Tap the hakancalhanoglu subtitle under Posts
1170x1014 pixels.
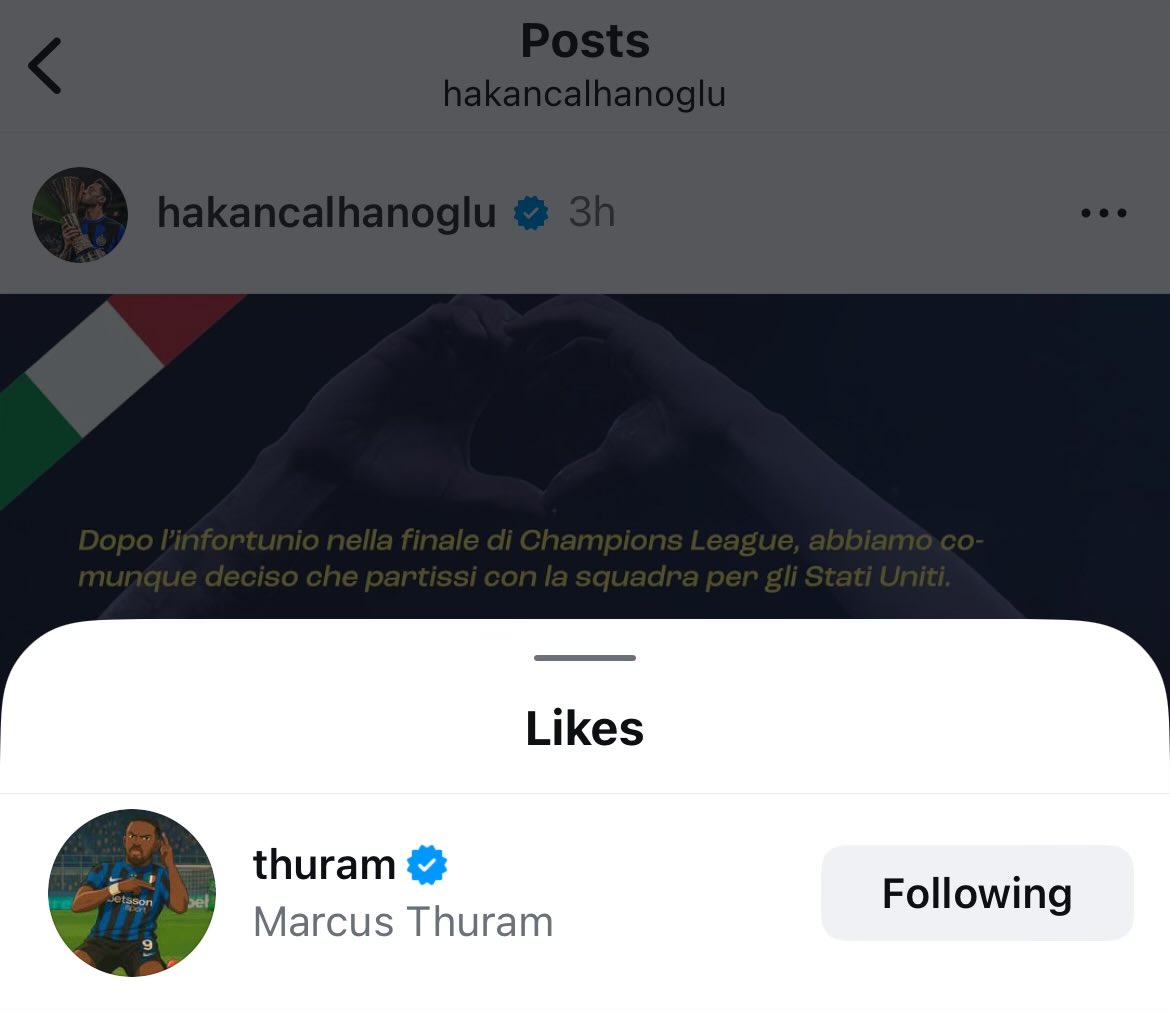point(585,95)
